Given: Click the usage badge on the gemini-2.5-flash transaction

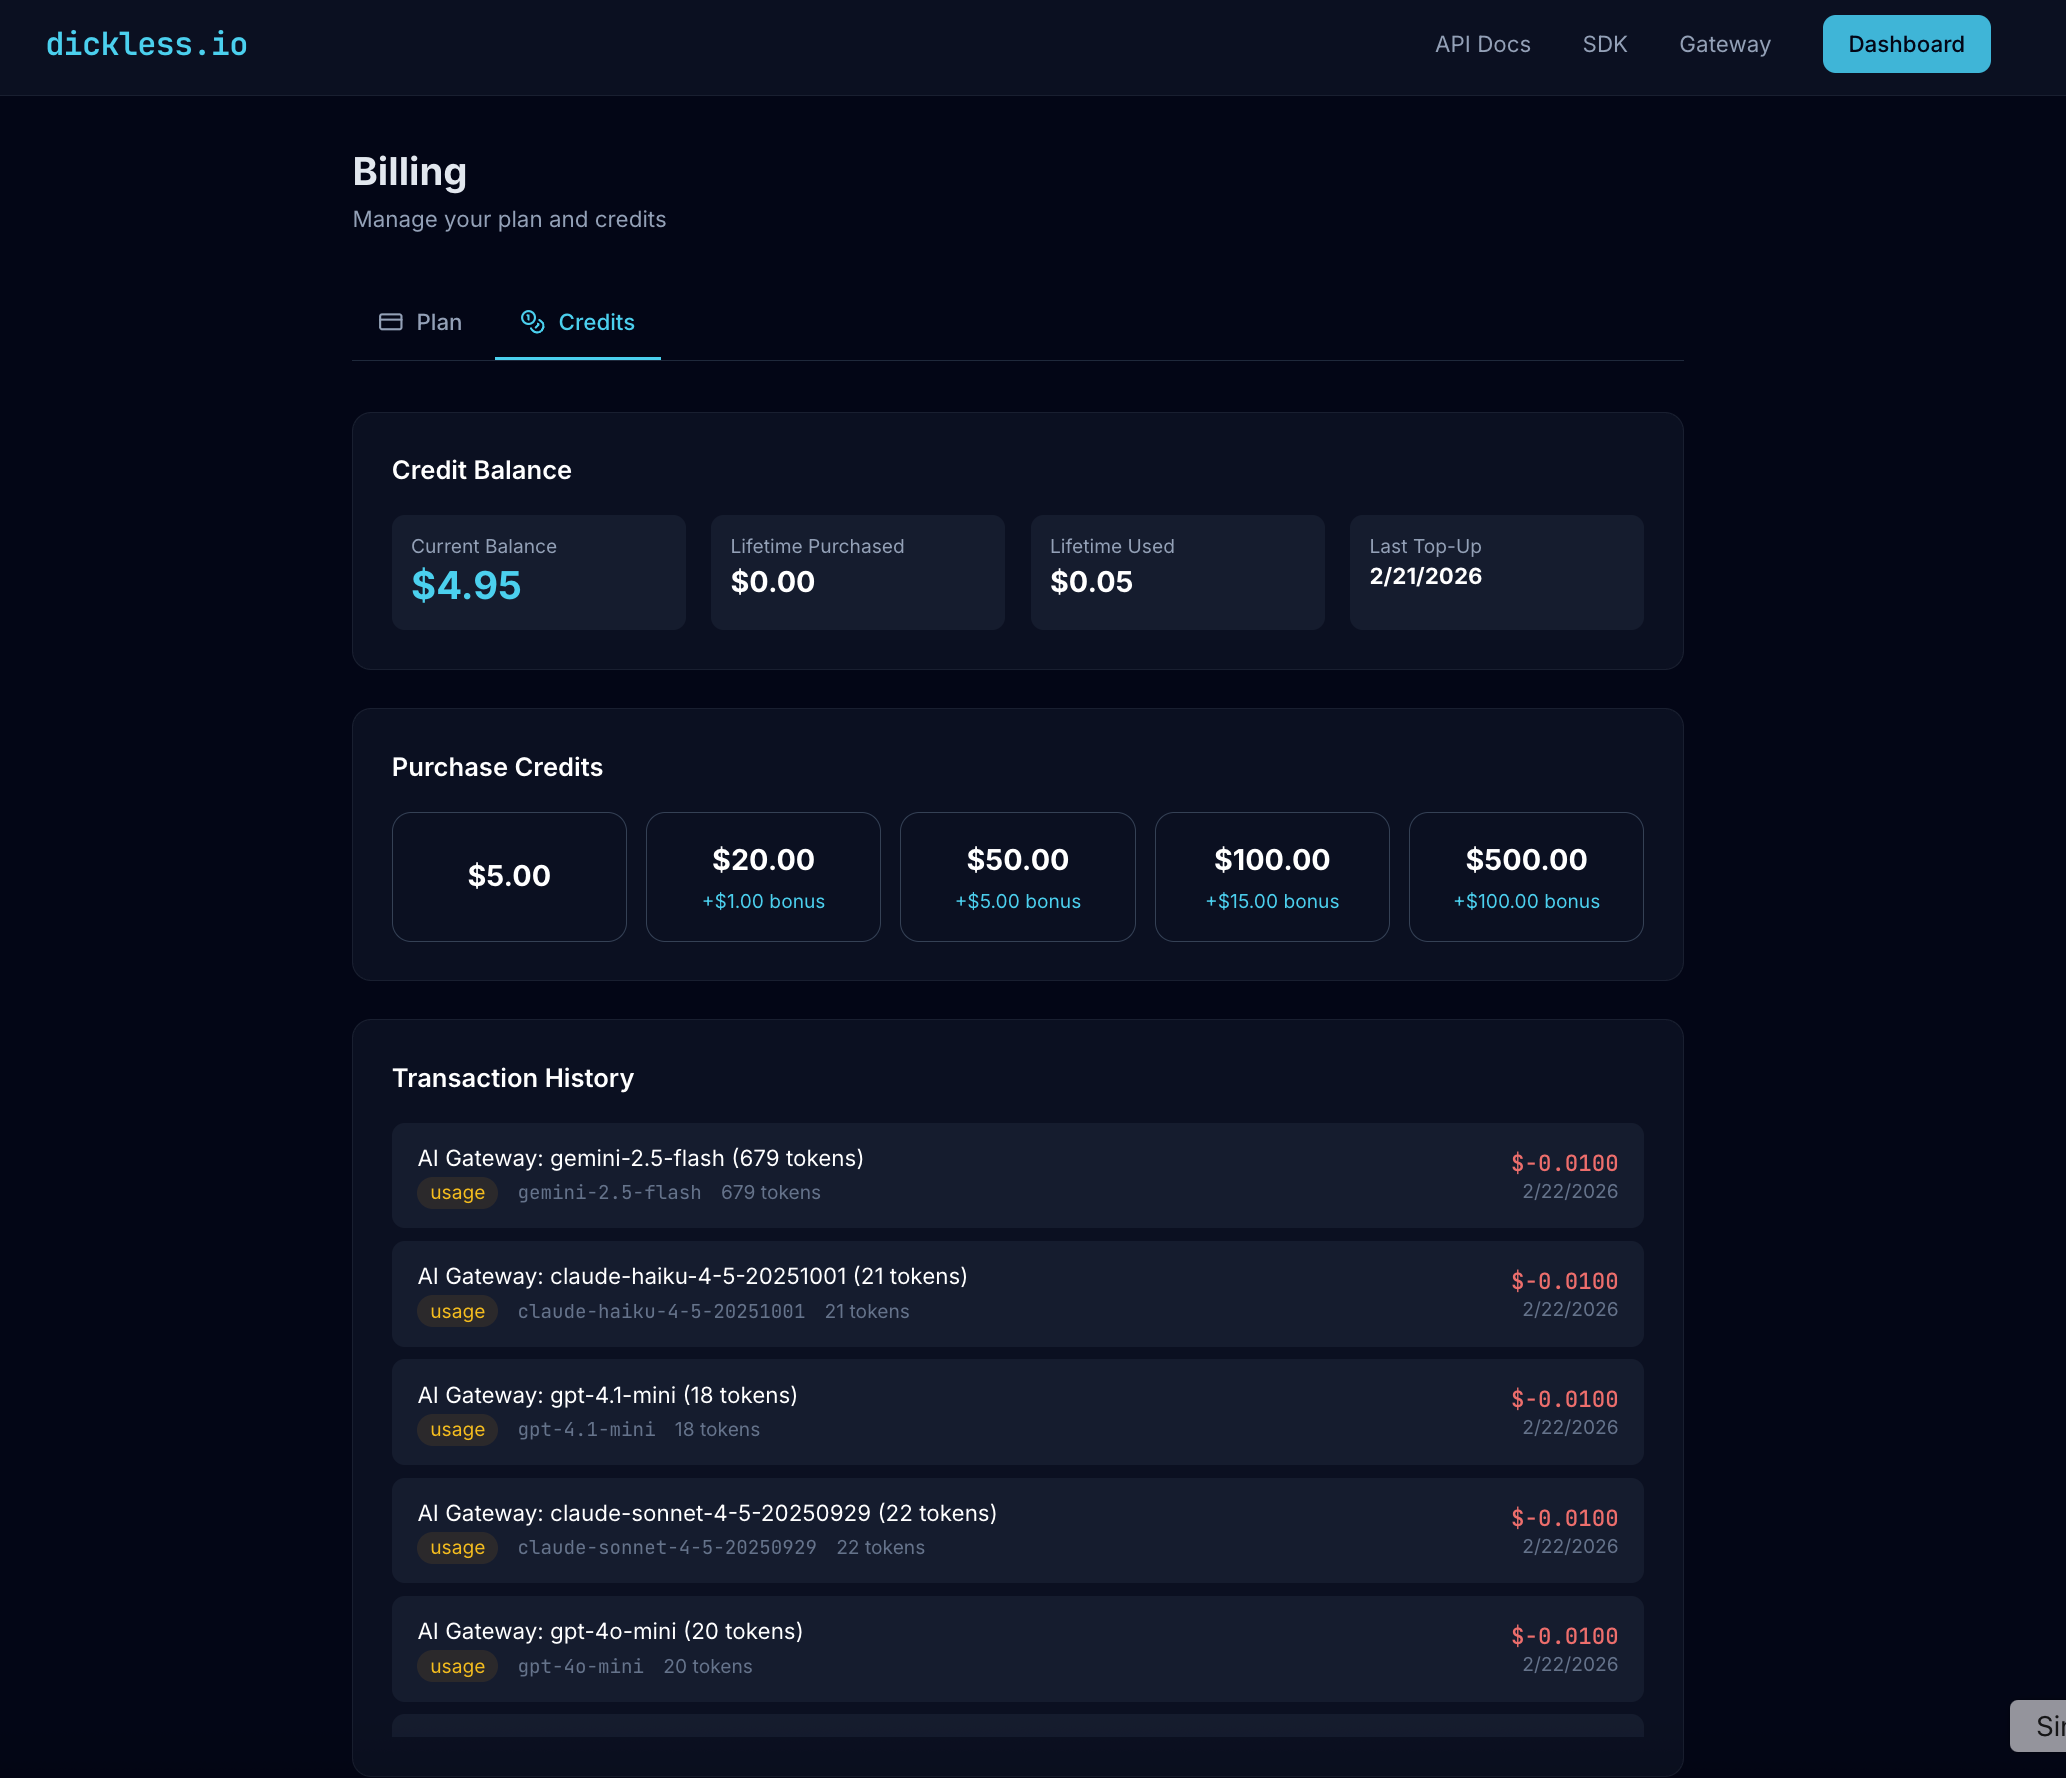Looking at the screenshot, I should (457, 1192).
